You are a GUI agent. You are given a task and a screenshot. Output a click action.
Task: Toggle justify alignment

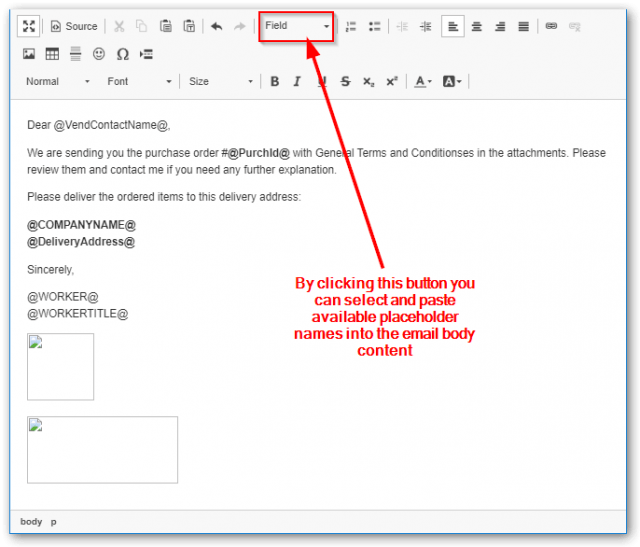pyautogui.click(x=523, y=27)
